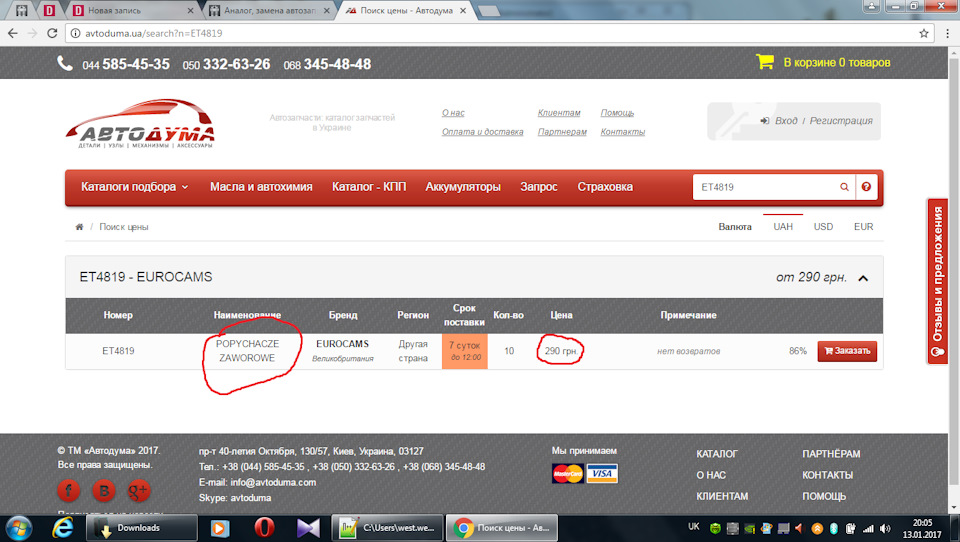Click the Автодума logo
960x542 pixels.
(140, 124)
